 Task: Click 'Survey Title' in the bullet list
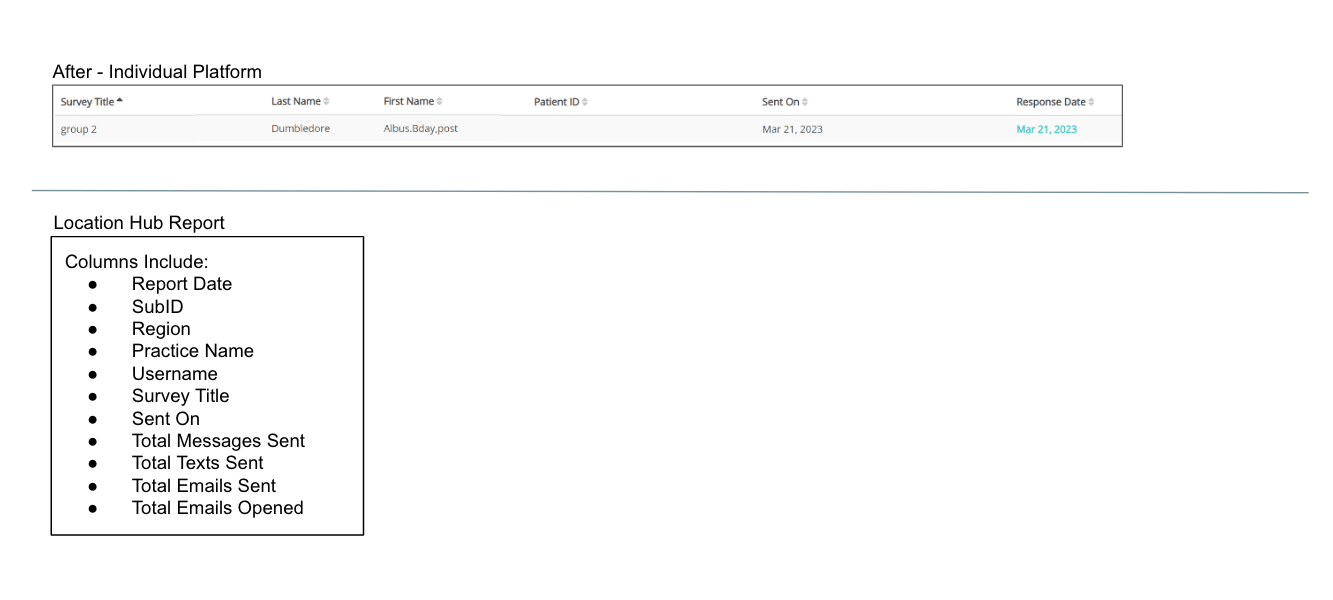[181, 396]
